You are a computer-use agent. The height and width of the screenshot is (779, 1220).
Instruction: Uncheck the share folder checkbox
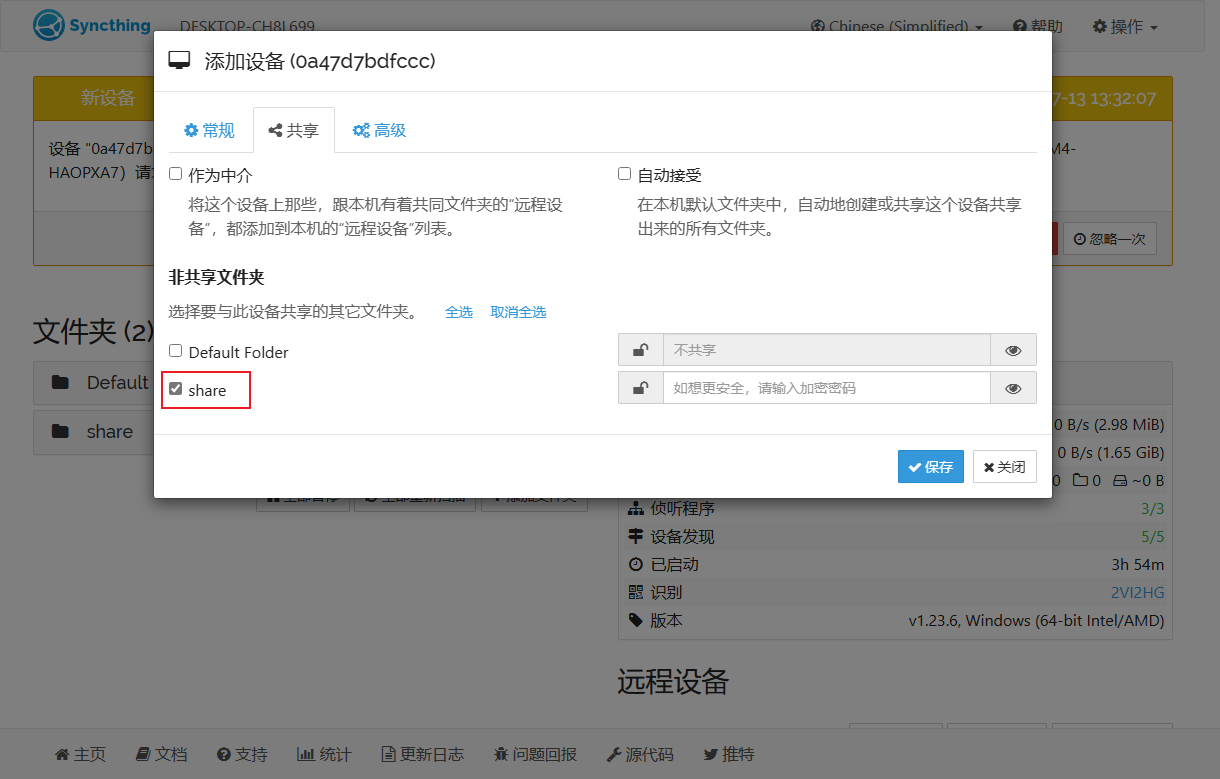point(176,389)
